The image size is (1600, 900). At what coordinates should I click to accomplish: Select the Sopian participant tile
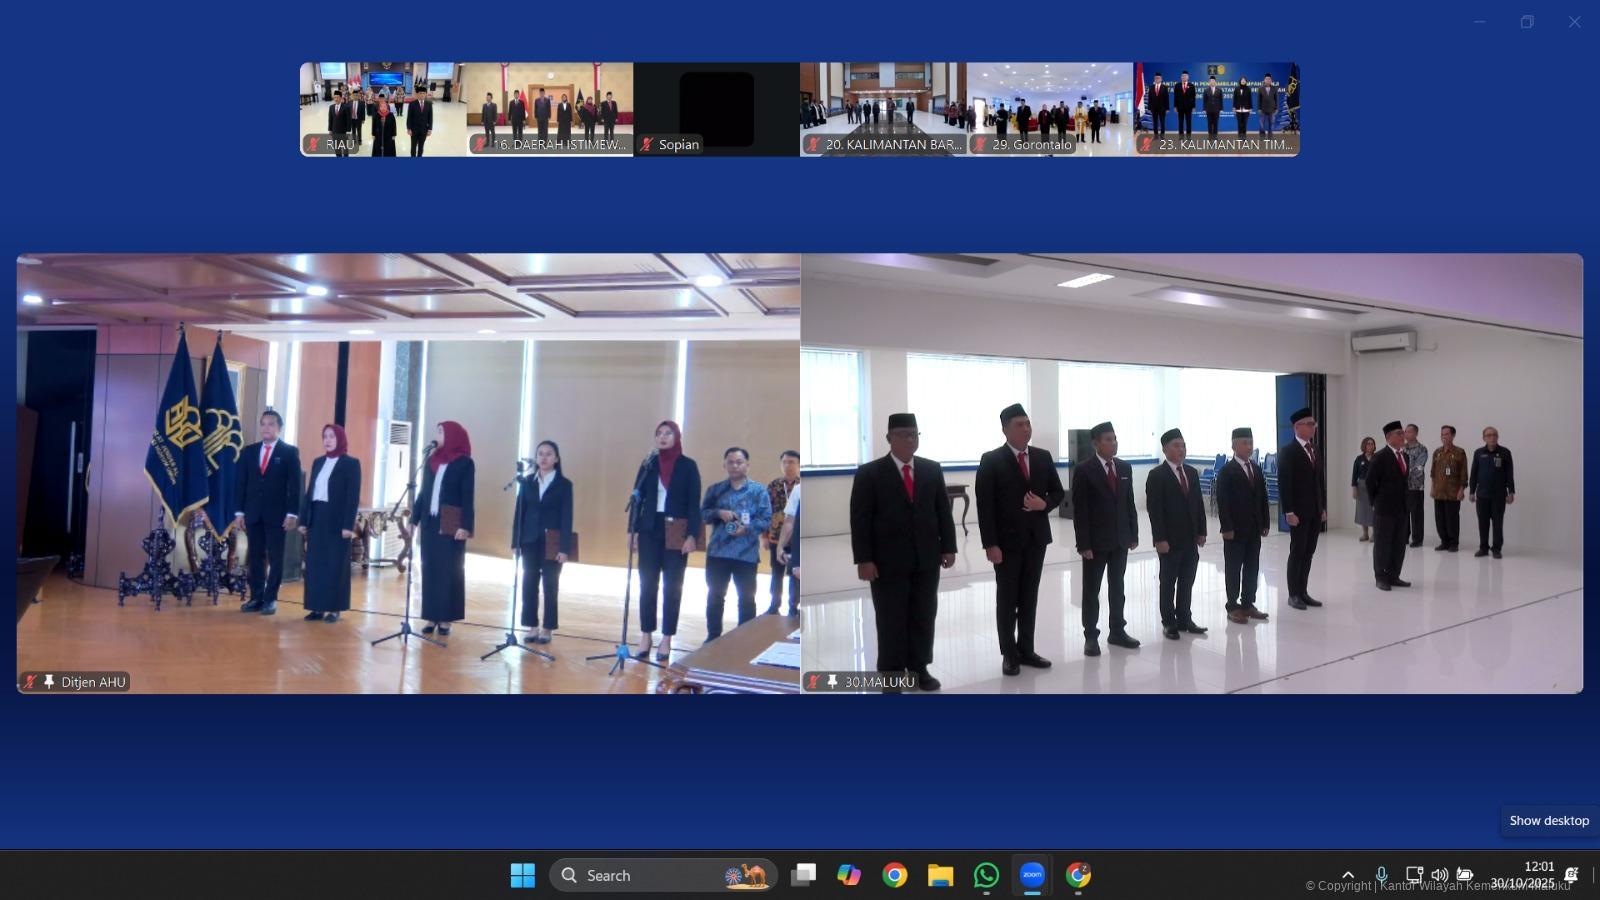pyautogui.click(x=716, y=109)
